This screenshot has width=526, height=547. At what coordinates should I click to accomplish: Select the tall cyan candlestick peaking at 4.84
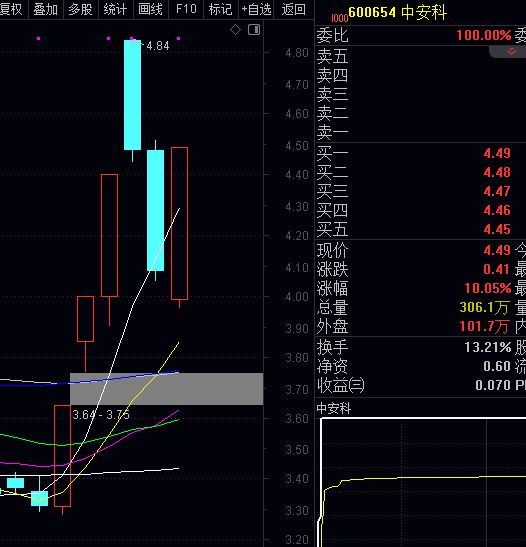[x=133, y=95]
